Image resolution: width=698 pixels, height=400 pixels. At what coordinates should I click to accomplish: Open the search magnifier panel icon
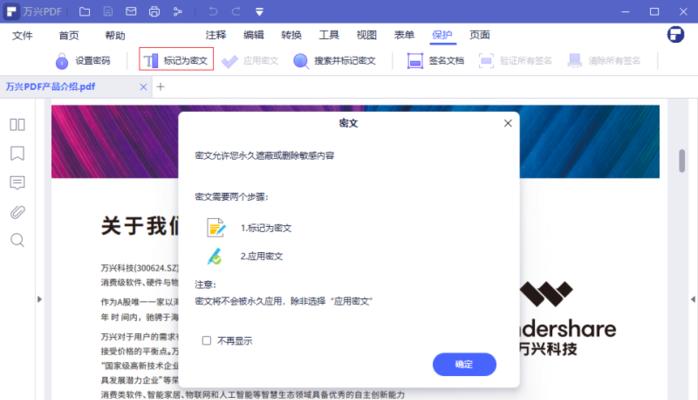coord(17,240)
